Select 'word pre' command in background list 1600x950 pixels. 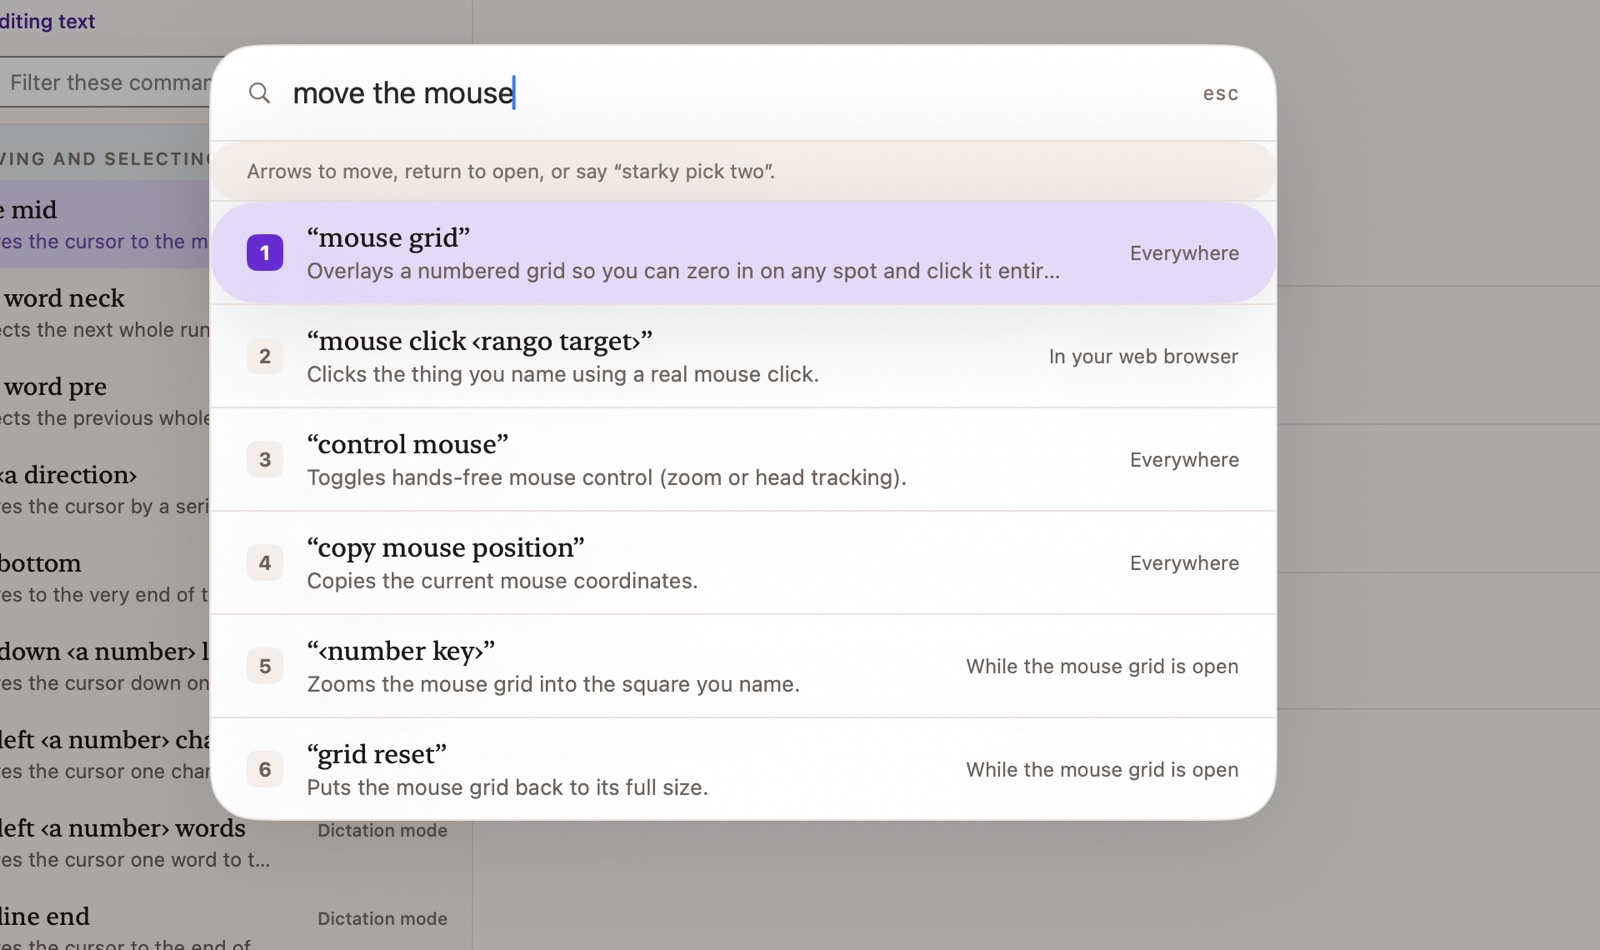[105, 400]
